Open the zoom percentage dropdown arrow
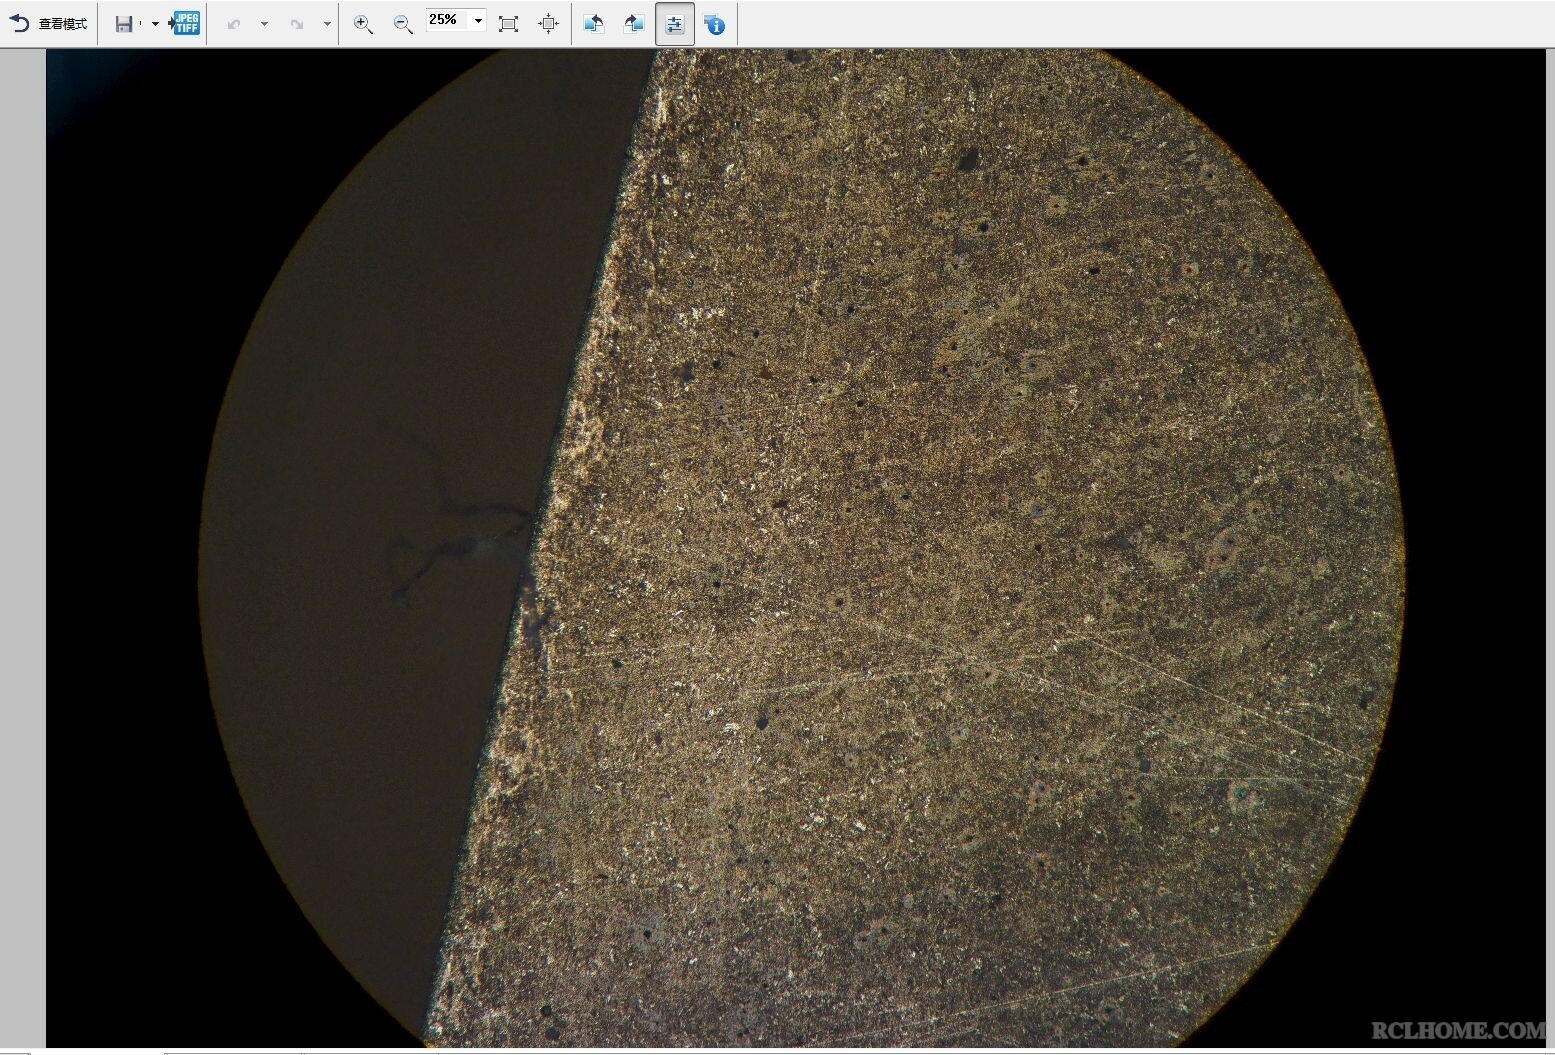The image size is (1555, 1055). [x=478, y=20]
